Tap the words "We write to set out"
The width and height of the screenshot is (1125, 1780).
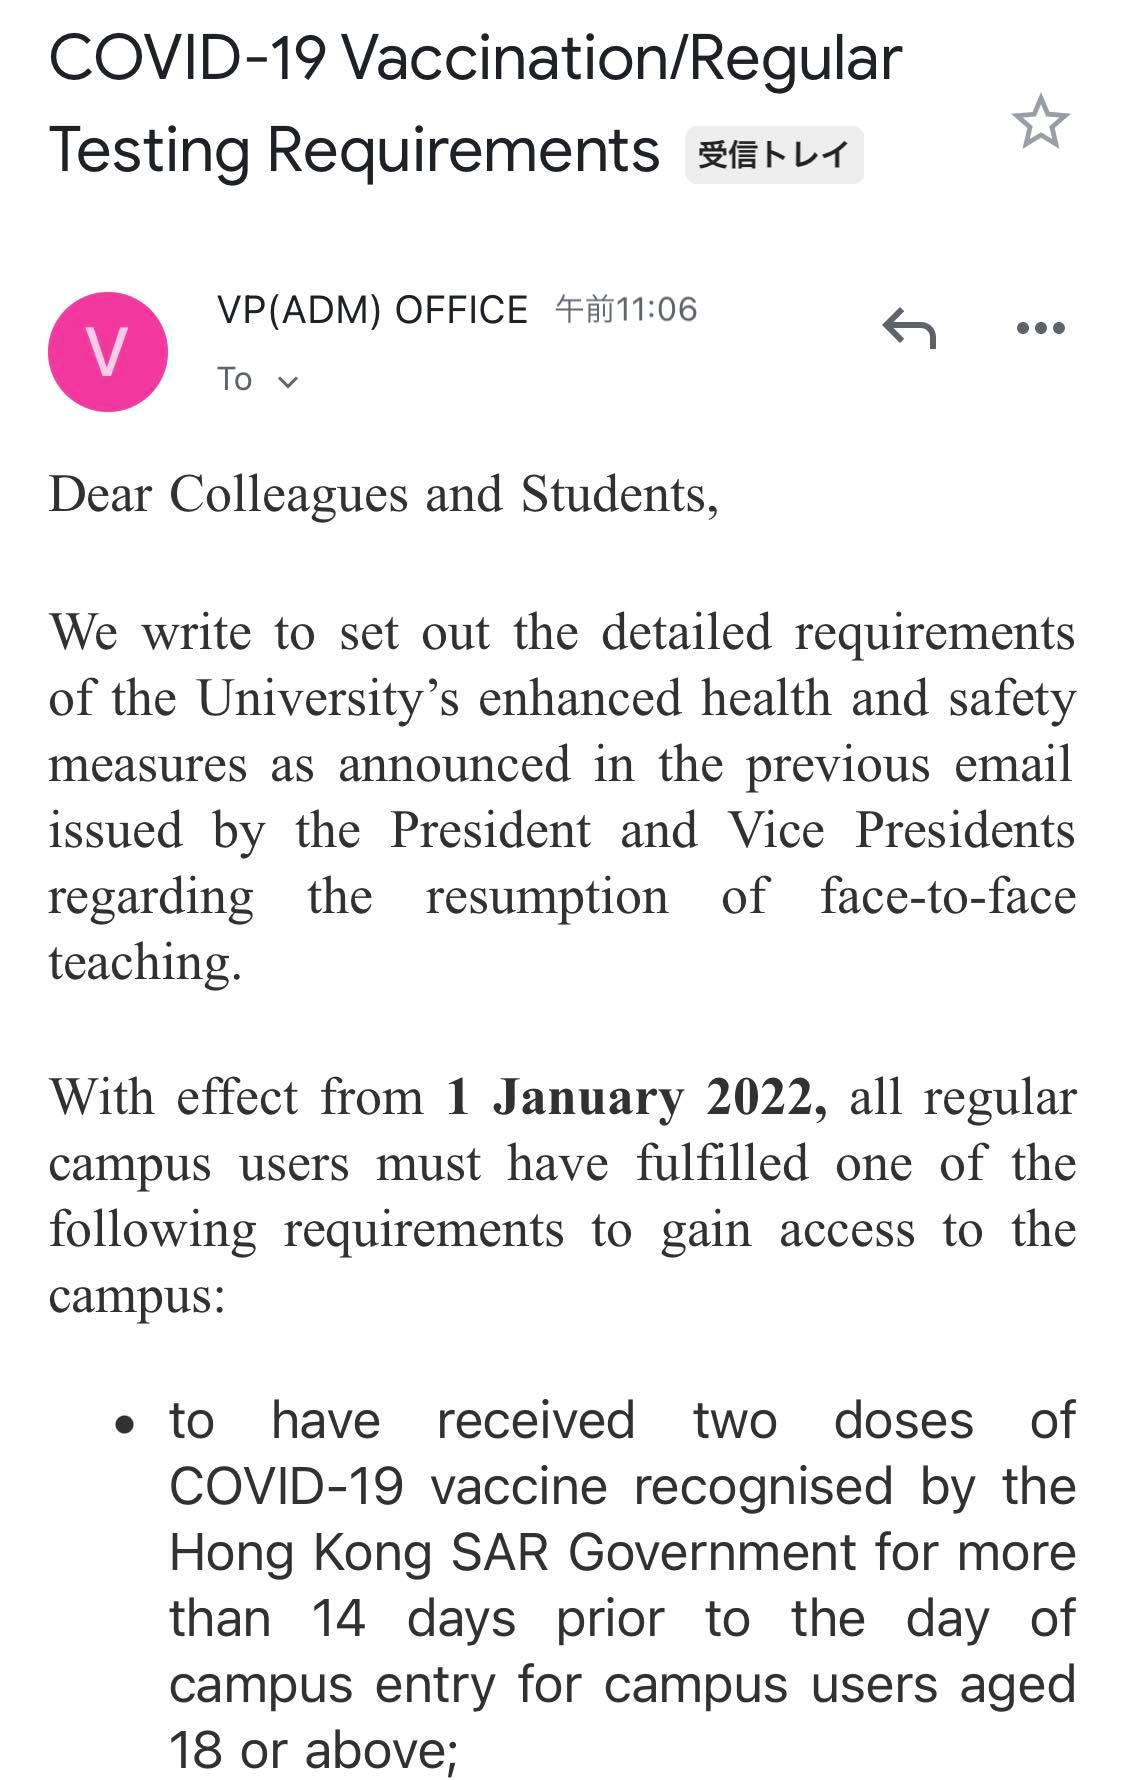click(270, 632)
